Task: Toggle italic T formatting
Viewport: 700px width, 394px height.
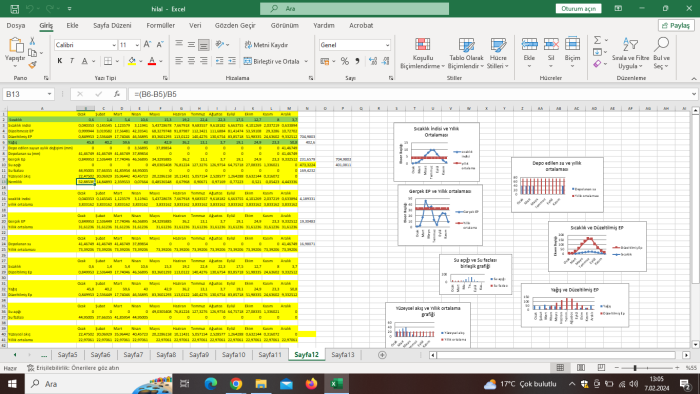Action: 72,61
